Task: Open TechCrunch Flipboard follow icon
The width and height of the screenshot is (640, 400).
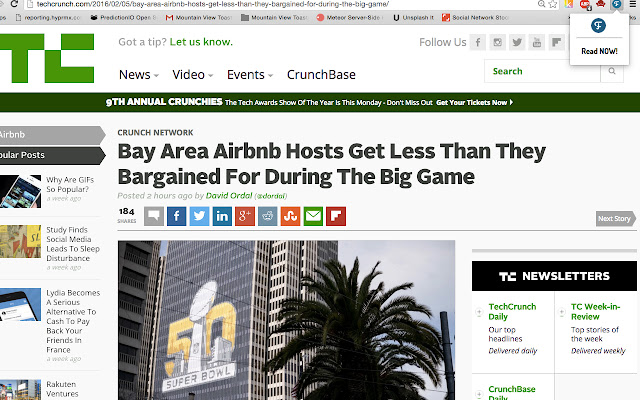Action: (x=556, y=42)
